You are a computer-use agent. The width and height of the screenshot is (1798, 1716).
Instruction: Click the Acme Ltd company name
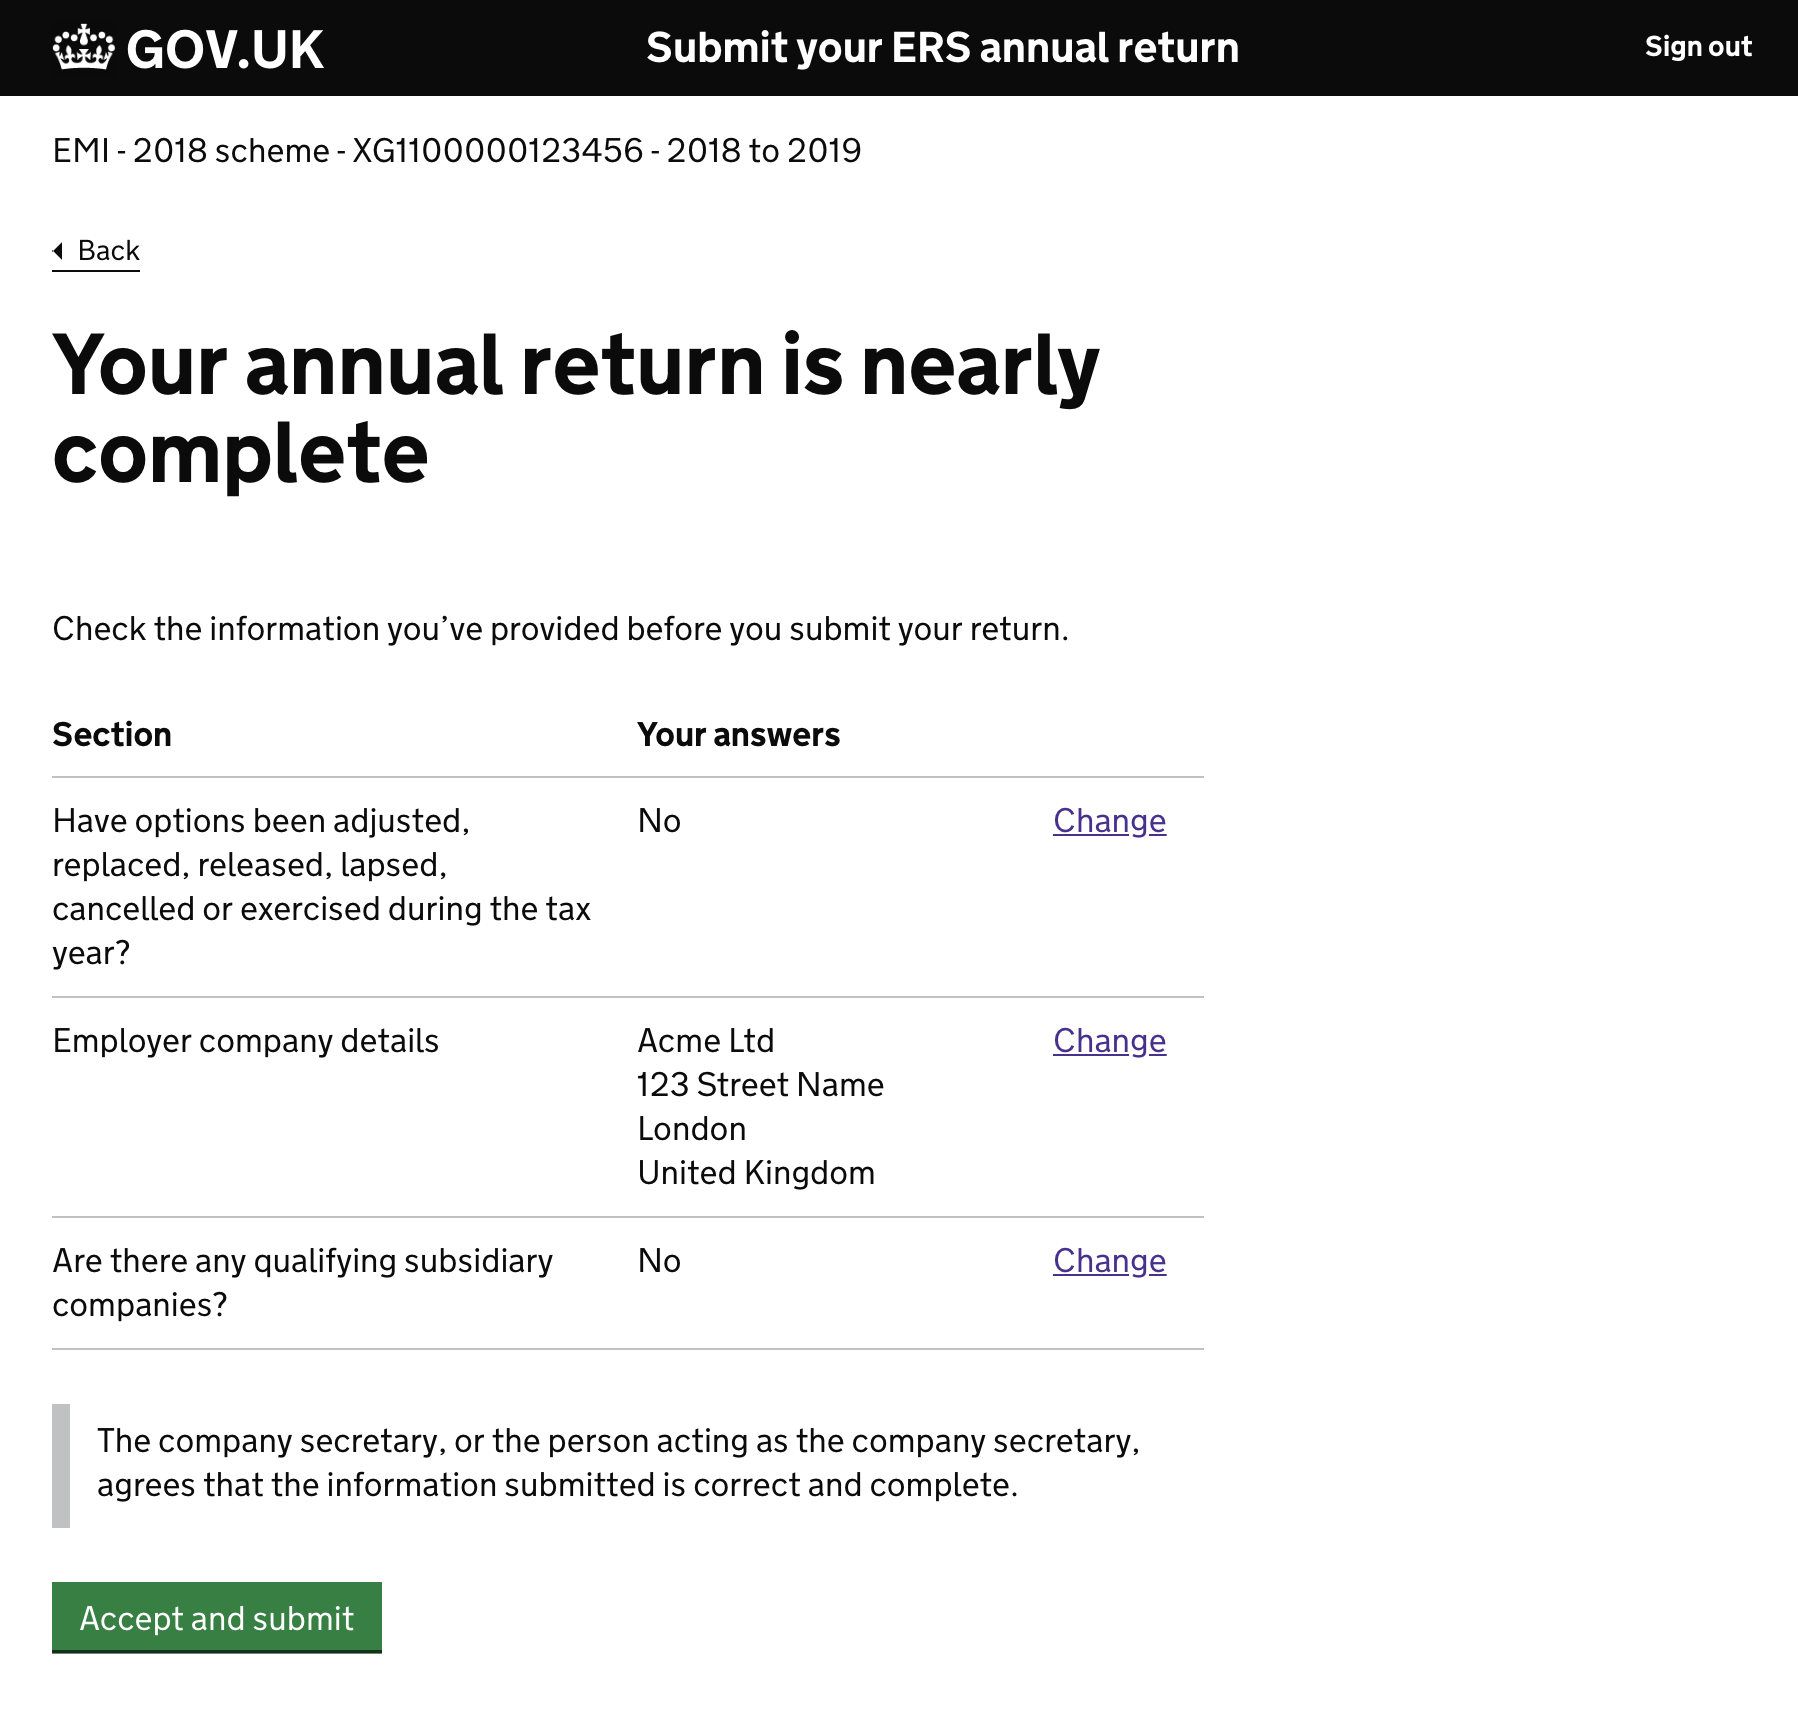706,1041
